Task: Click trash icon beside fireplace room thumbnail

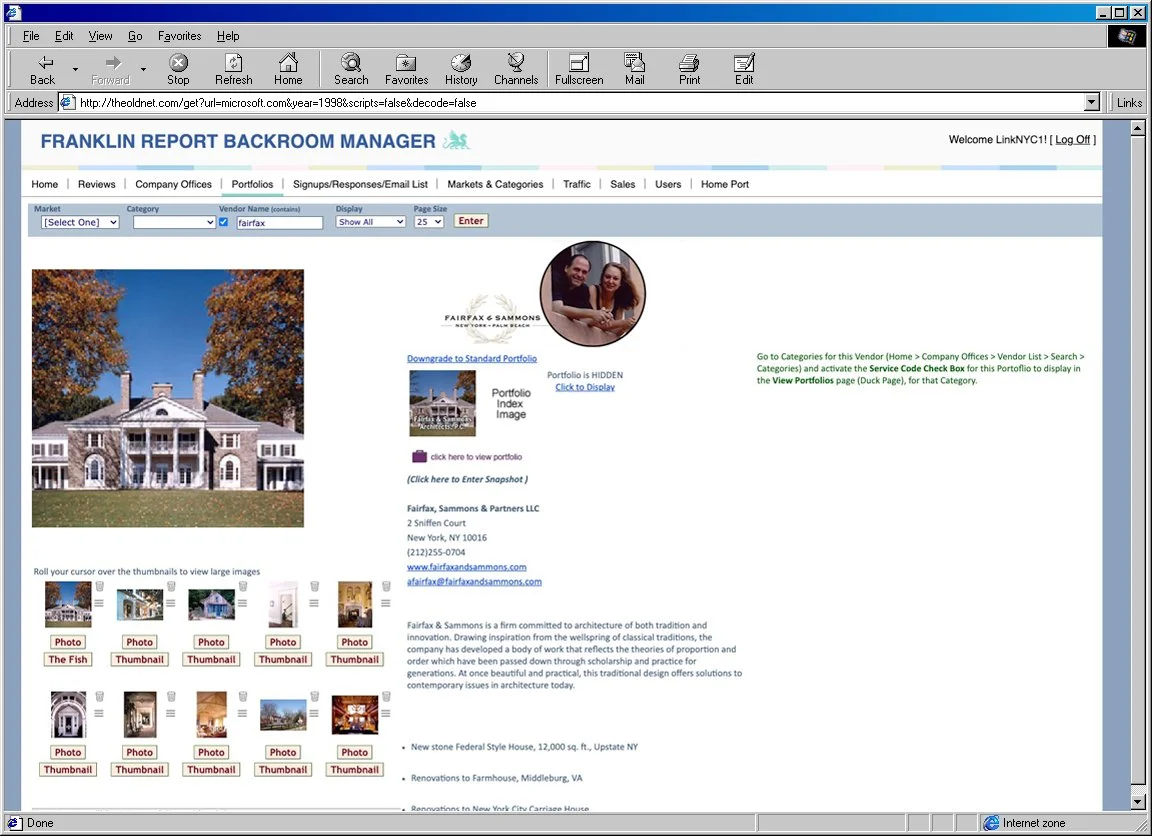Action: 386,586
